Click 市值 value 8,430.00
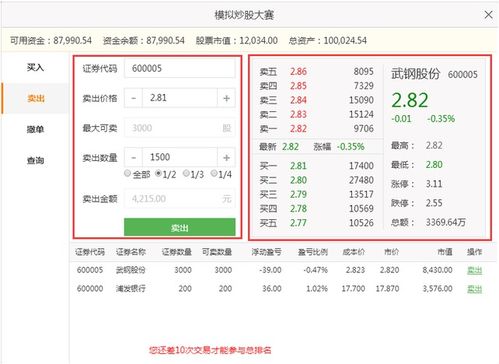Screen dimensions: 499x364 pos(437,270)
